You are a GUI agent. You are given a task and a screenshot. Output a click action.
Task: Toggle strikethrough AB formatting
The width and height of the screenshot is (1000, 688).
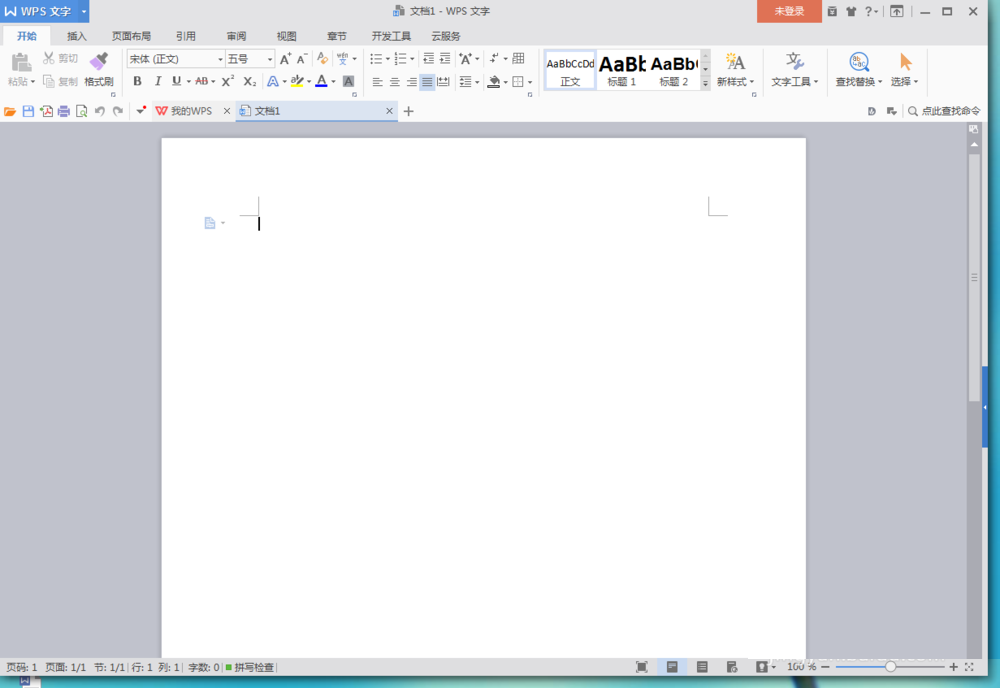(x=202, y=81)
